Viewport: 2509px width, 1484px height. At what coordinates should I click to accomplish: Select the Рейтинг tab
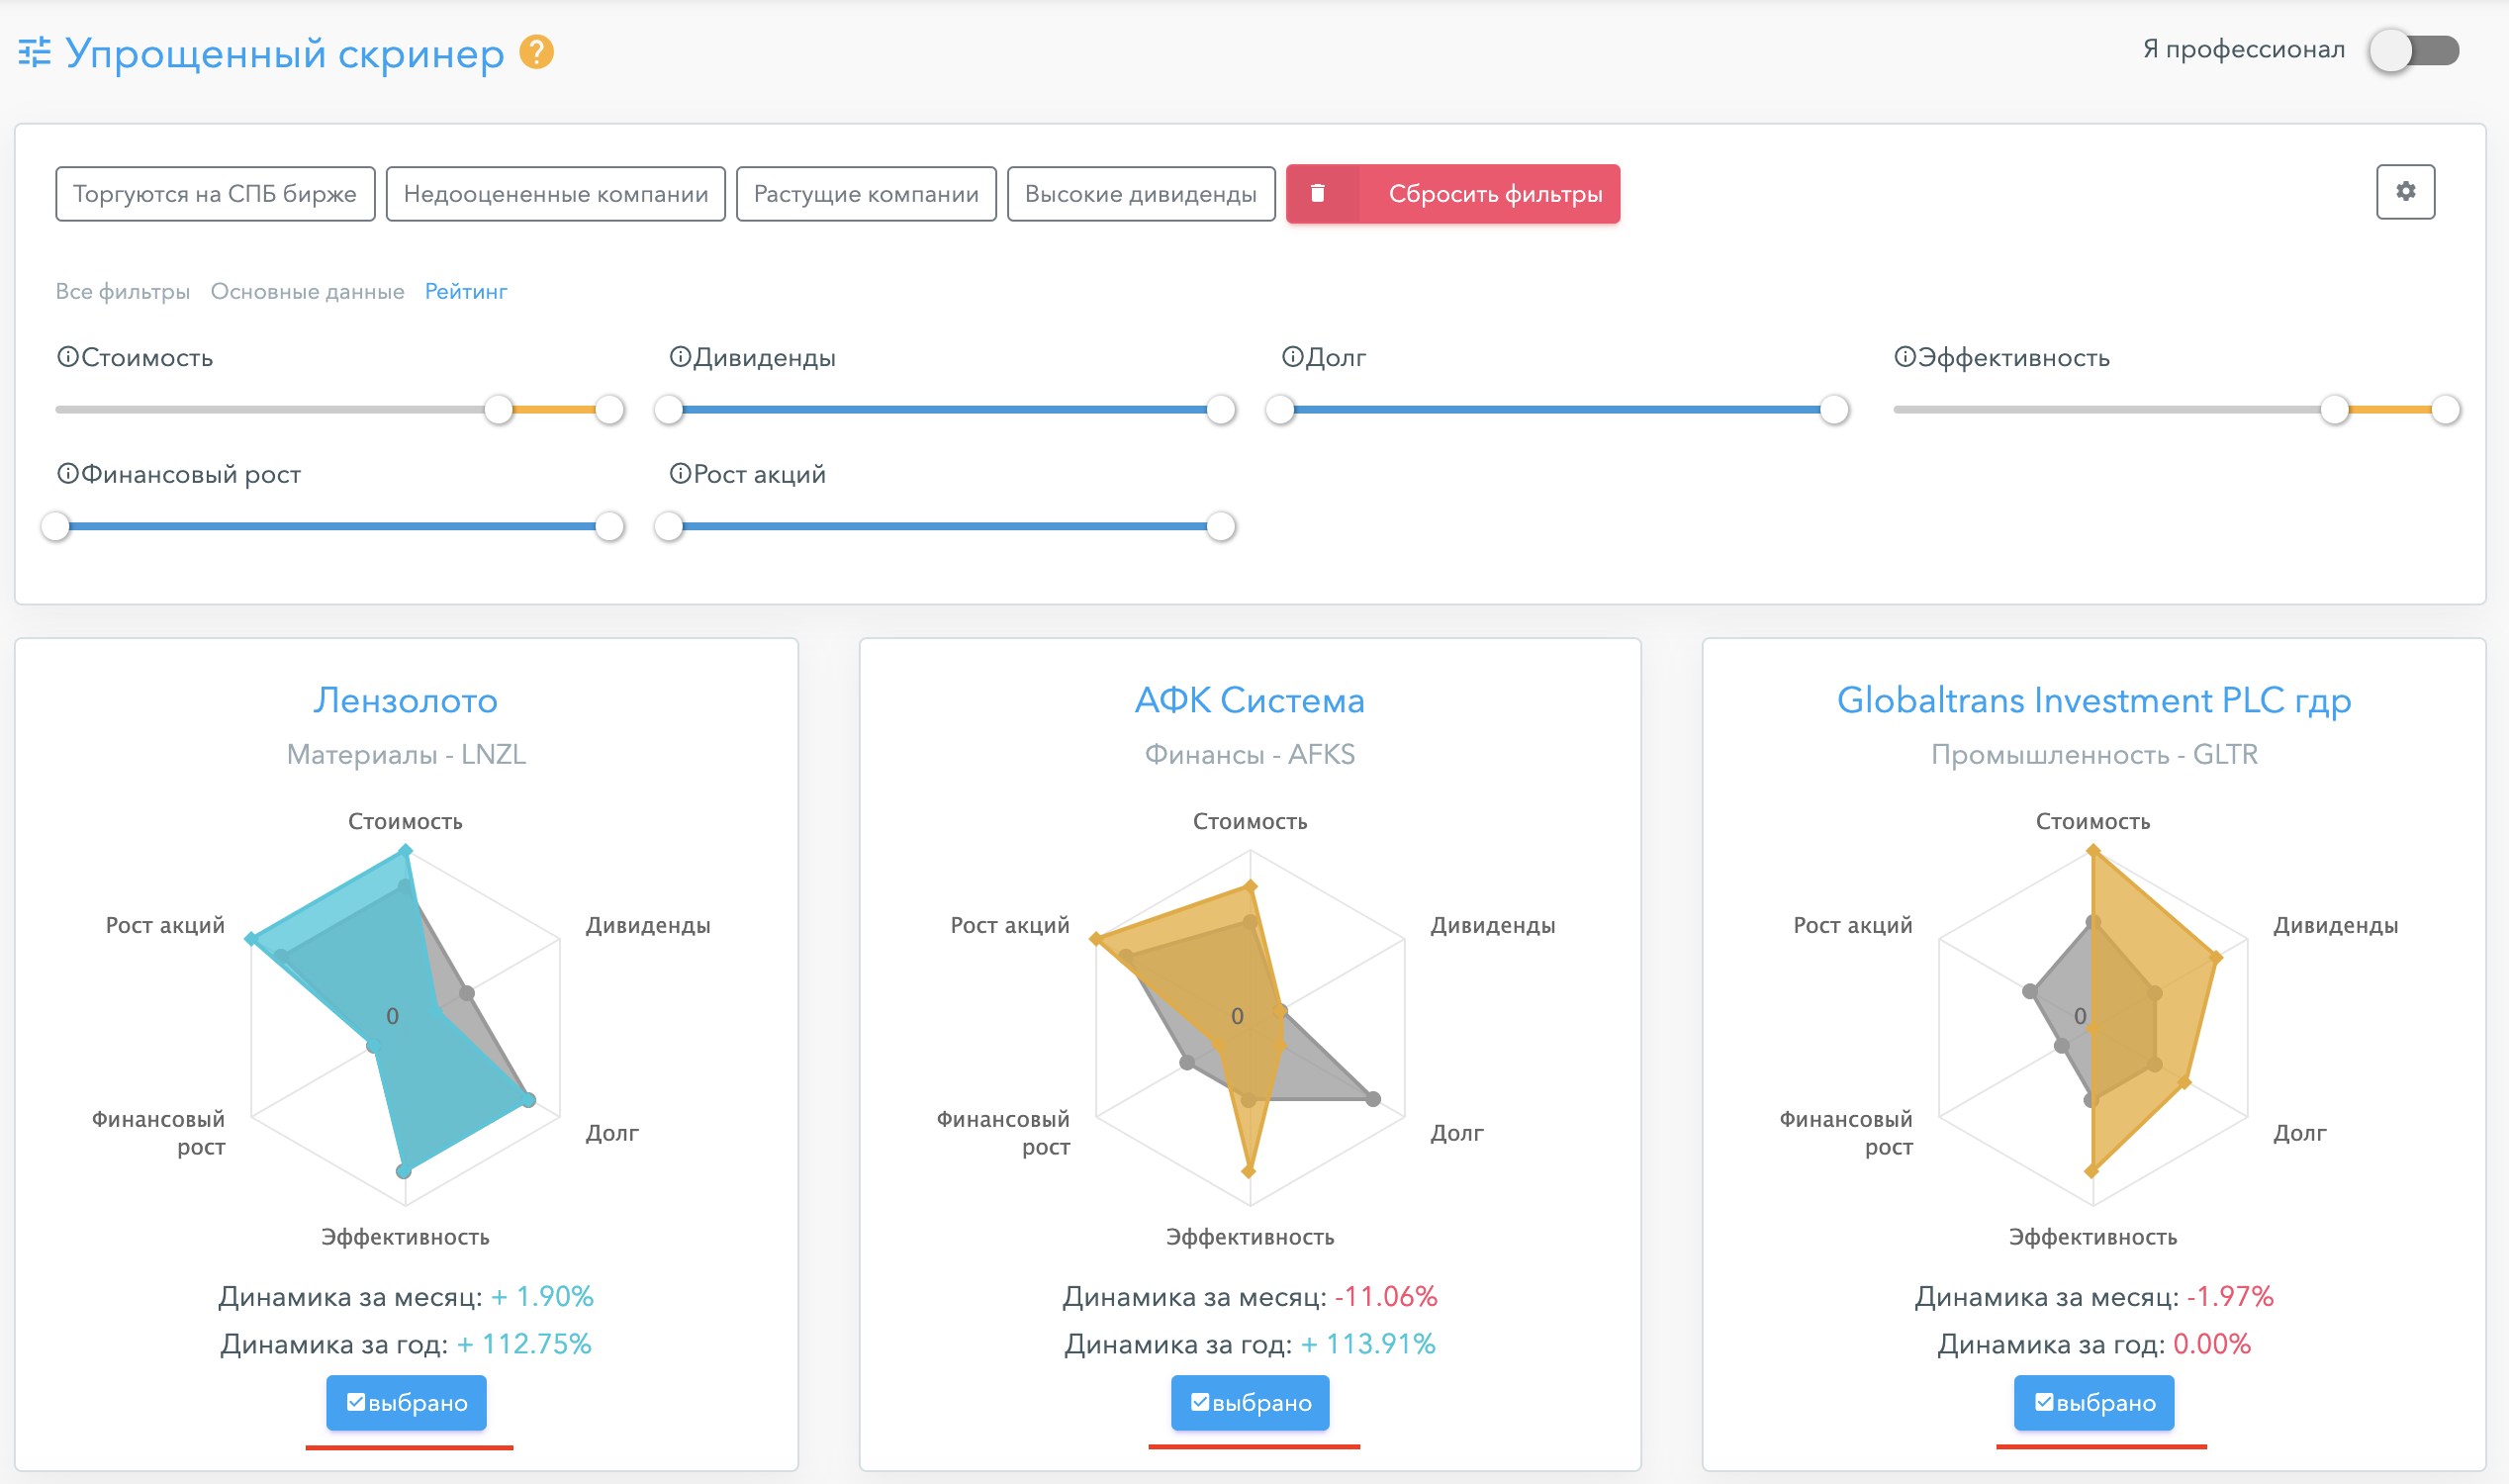point(466,291)
